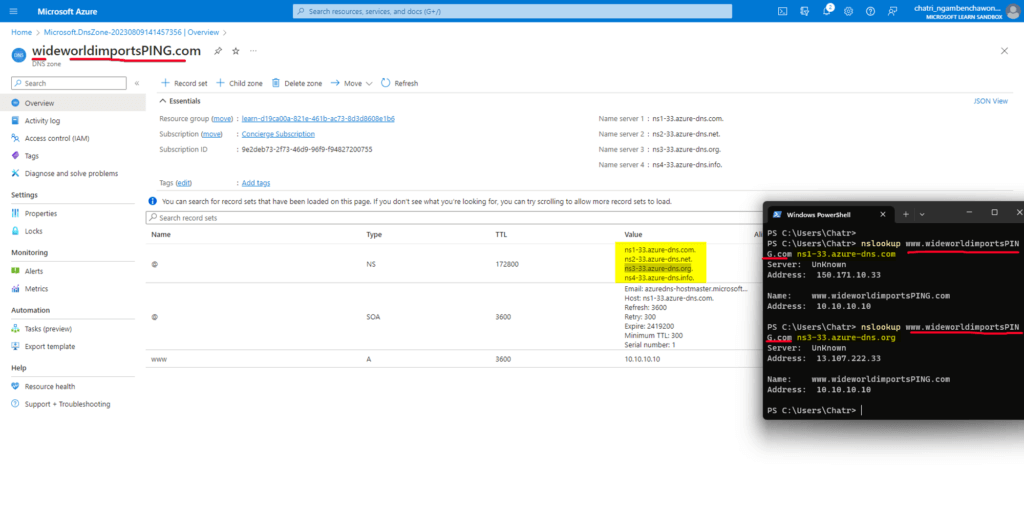Open the Help question mark icon
The image size is (1024, 510).
[x=870, y=11]
